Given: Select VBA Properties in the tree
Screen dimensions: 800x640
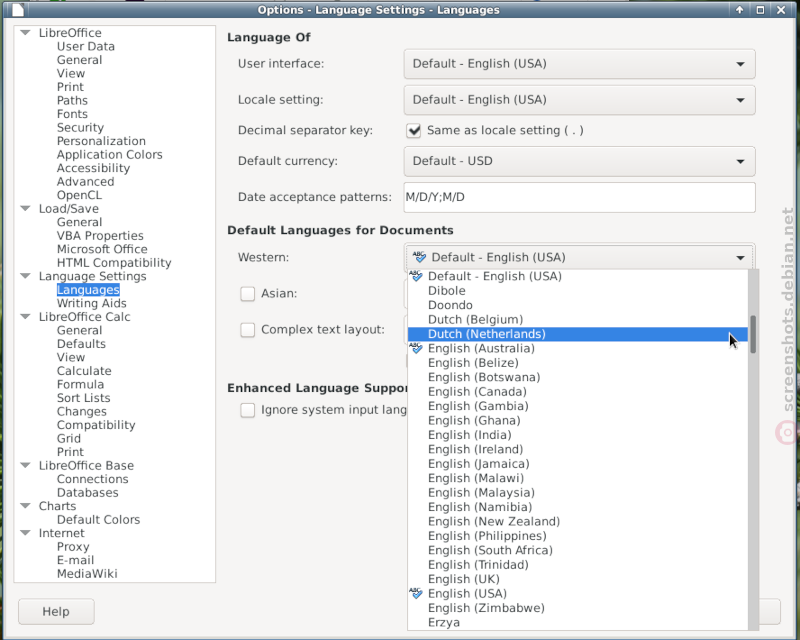Looking at the screenshot, I should (x=100, y=236).
